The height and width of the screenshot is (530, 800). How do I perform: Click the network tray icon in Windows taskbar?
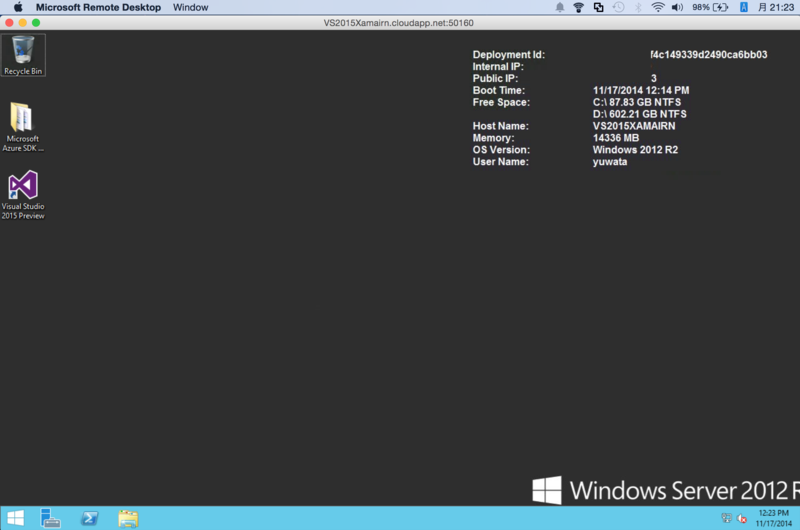(727, 518)
